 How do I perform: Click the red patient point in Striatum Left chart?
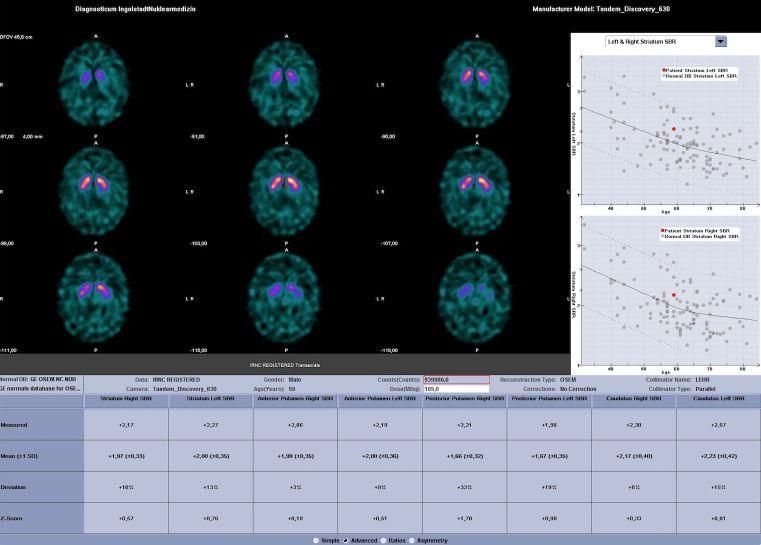click(x=674, y=129)
